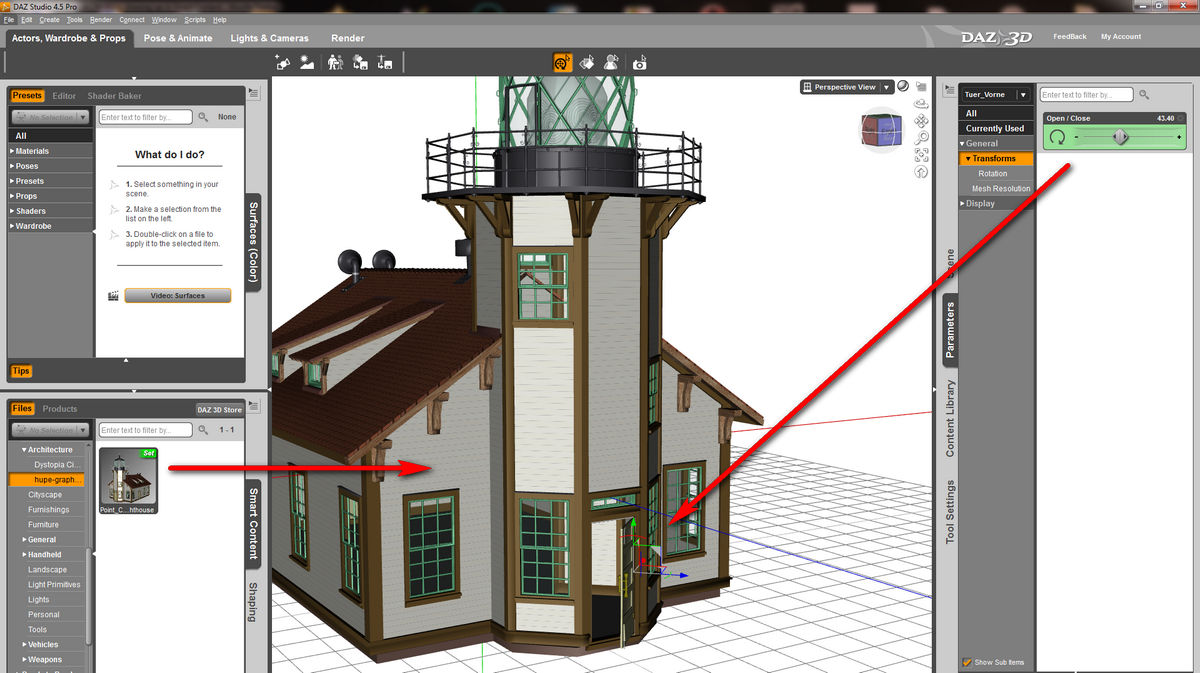Viewport: 1200px width, 673px height.
Task: Click the Tips button in Surfaces pane
Action: coord(21,371)
